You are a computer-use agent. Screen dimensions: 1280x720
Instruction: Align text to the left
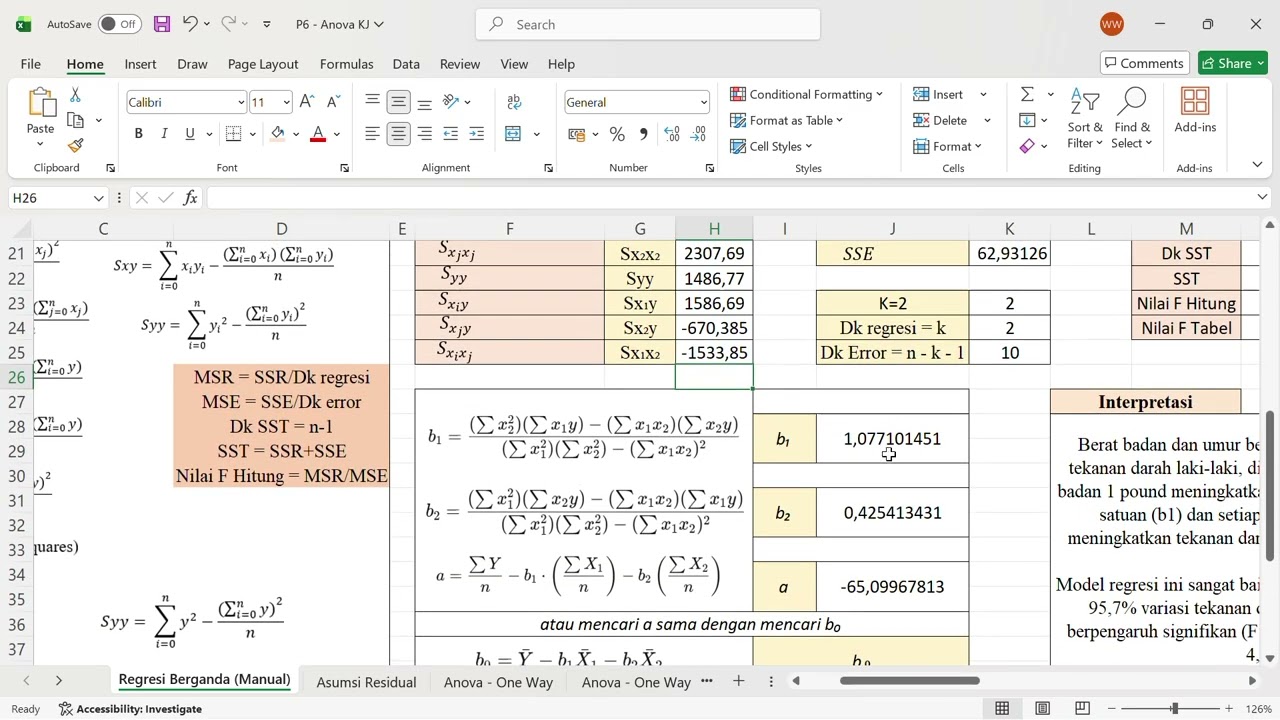372,134
